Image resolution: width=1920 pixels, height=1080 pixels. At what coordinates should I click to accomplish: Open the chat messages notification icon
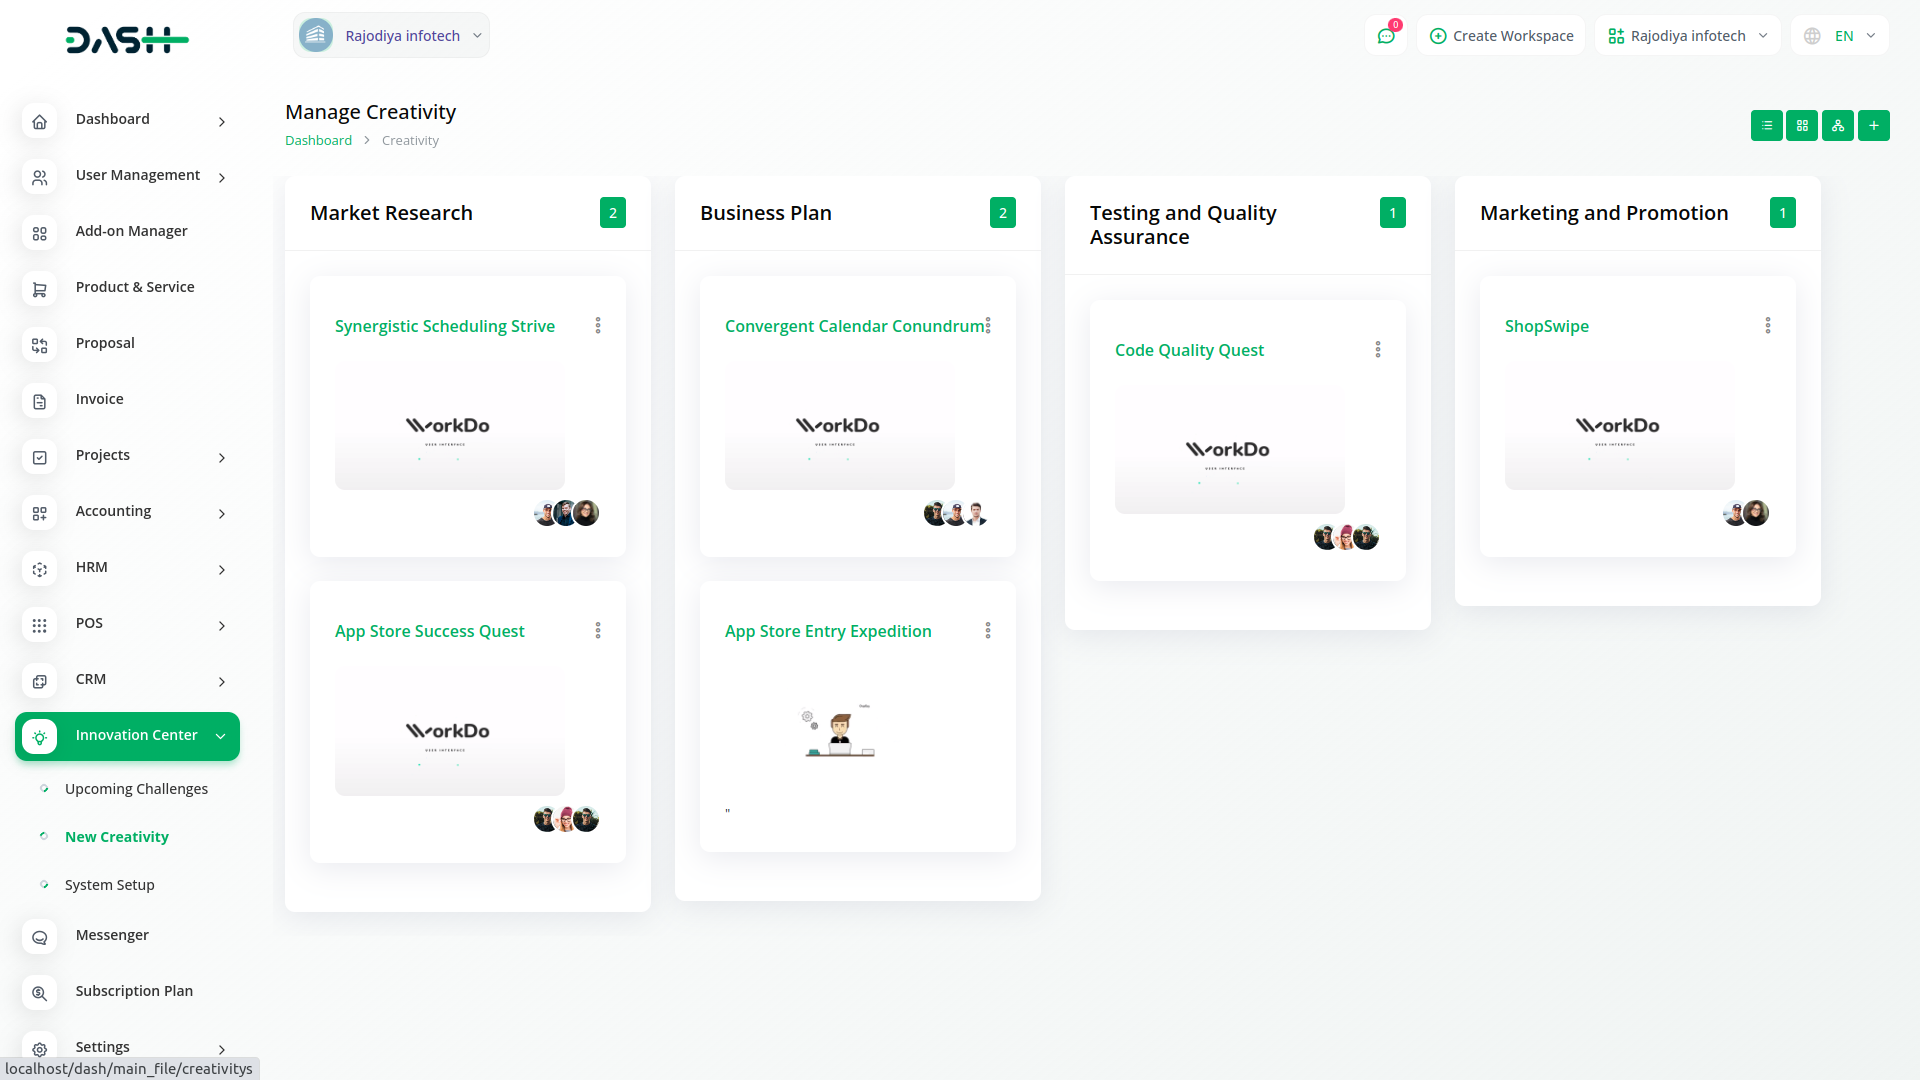click(1386, 36)
